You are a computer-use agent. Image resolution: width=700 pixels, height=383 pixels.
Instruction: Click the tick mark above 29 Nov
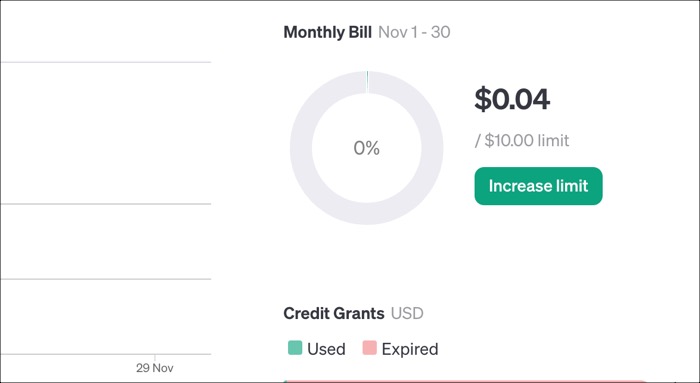(155, 357)
